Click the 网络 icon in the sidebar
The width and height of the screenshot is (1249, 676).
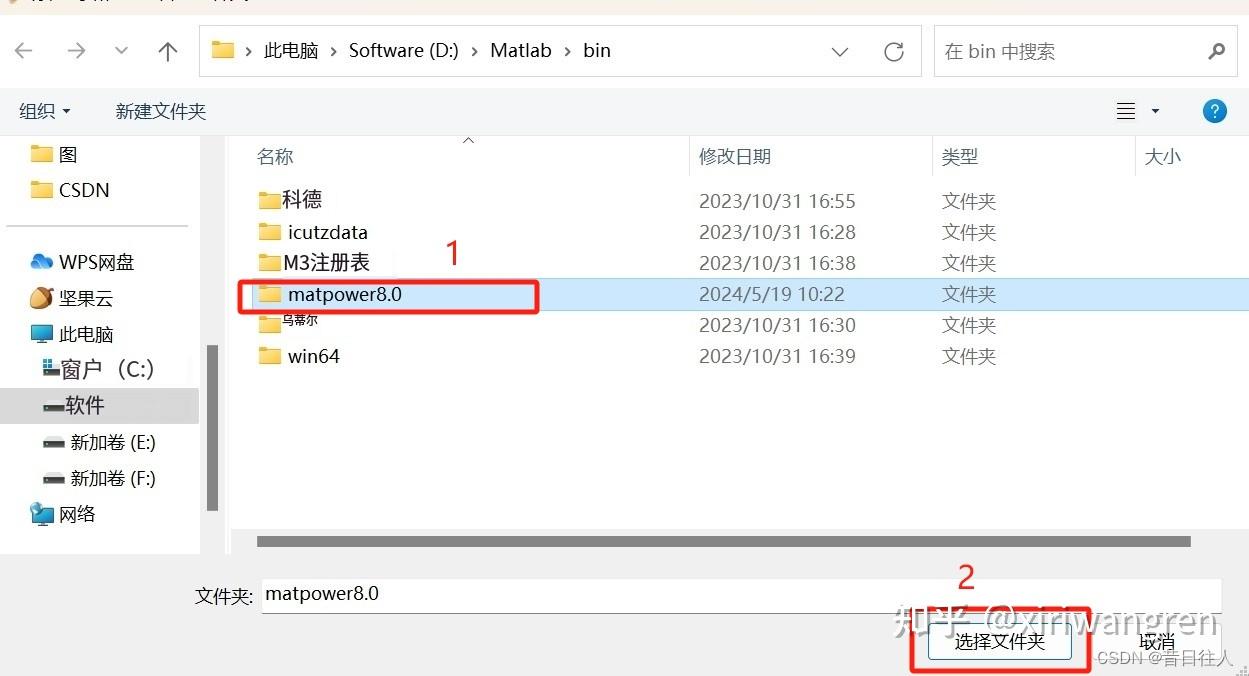(41, 513)
